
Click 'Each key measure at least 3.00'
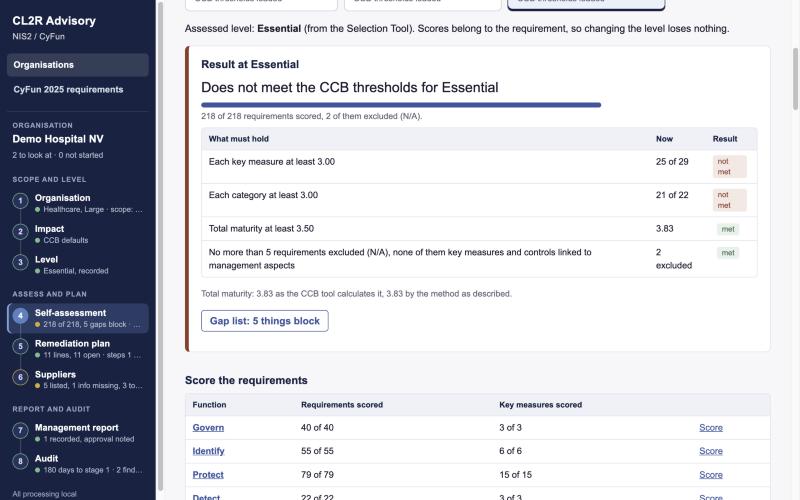point(271,162)
